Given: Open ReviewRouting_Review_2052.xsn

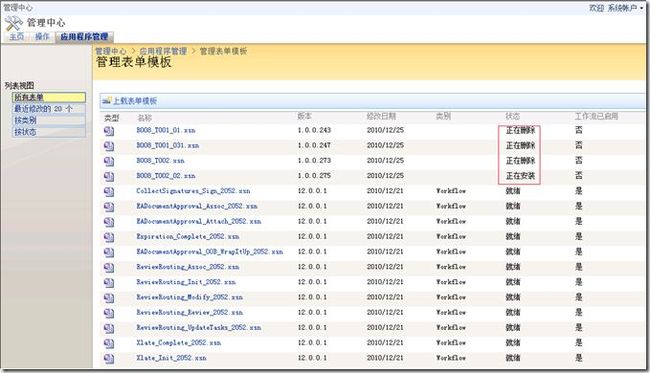Looking at the screenshot, I should pyautogui.click(x=190, y=312).
